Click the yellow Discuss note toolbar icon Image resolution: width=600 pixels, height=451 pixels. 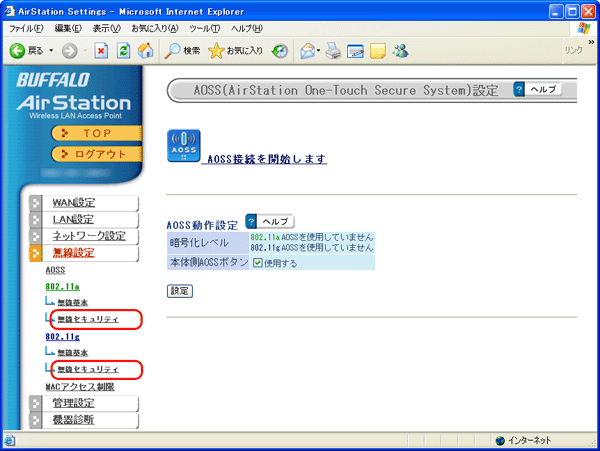pos(378,51)
